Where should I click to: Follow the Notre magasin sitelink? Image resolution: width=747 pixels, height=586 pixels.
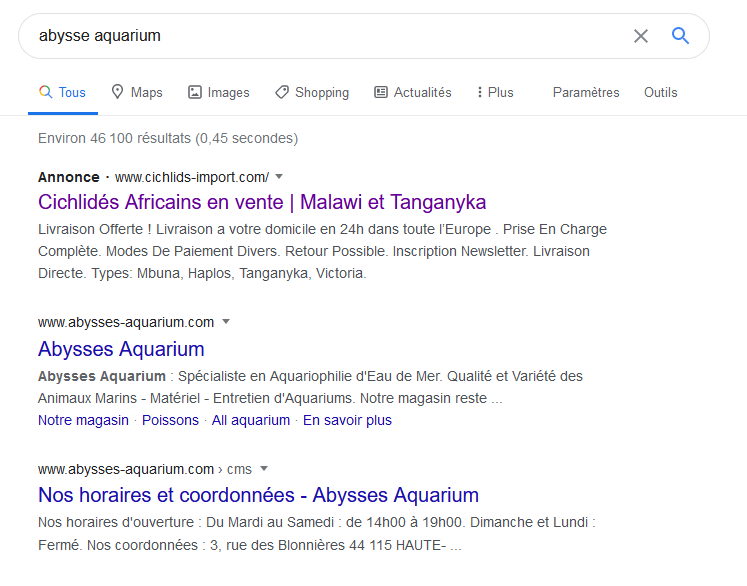pos(83,420)
